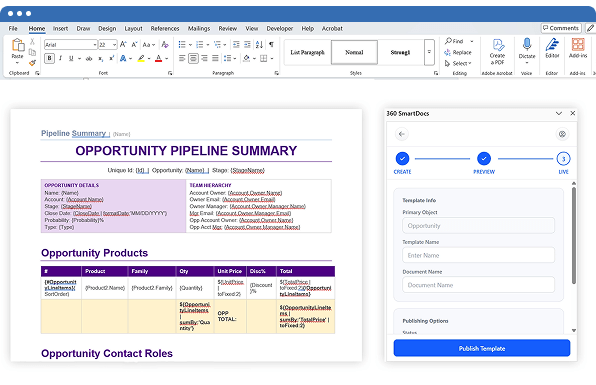Click the Numbering list icon

(200, 44)
